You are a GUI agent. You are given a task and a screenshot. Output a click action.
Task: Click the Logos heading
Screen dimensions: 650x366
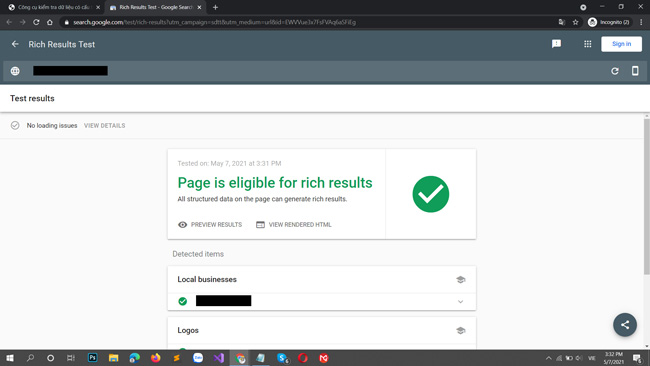click(188, 330)
